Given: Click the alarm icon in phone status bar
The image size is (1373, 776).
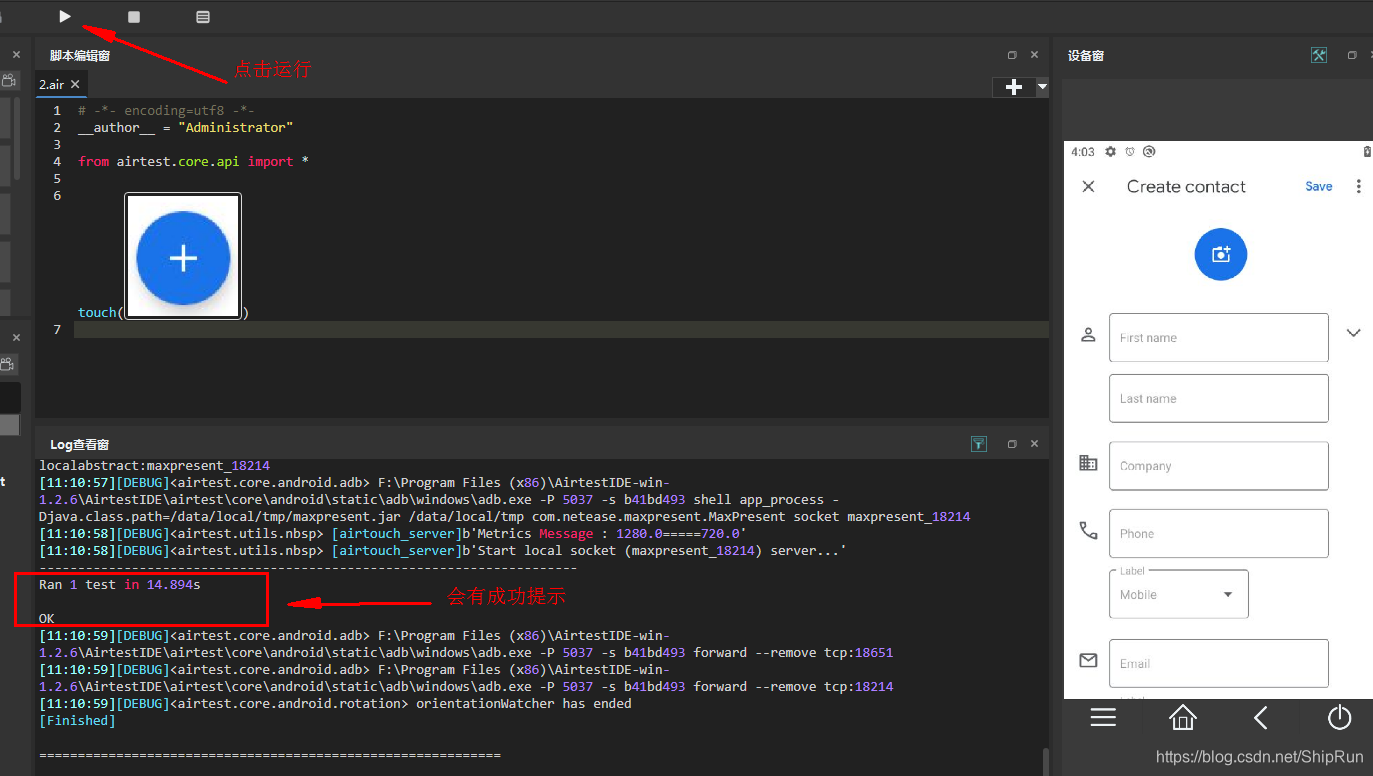Looking at the screenshot, I should click(x=1130, y=152).
